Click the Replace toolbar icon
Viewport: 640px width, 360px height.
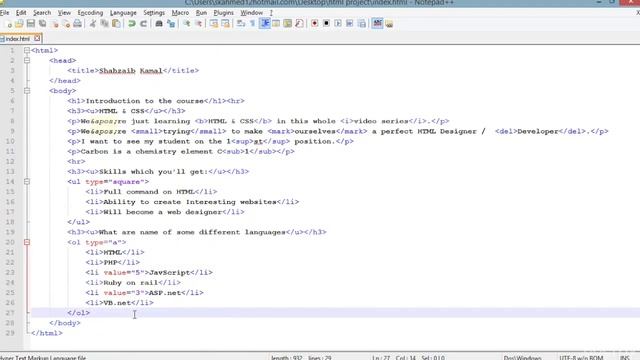tap(171, 24)
